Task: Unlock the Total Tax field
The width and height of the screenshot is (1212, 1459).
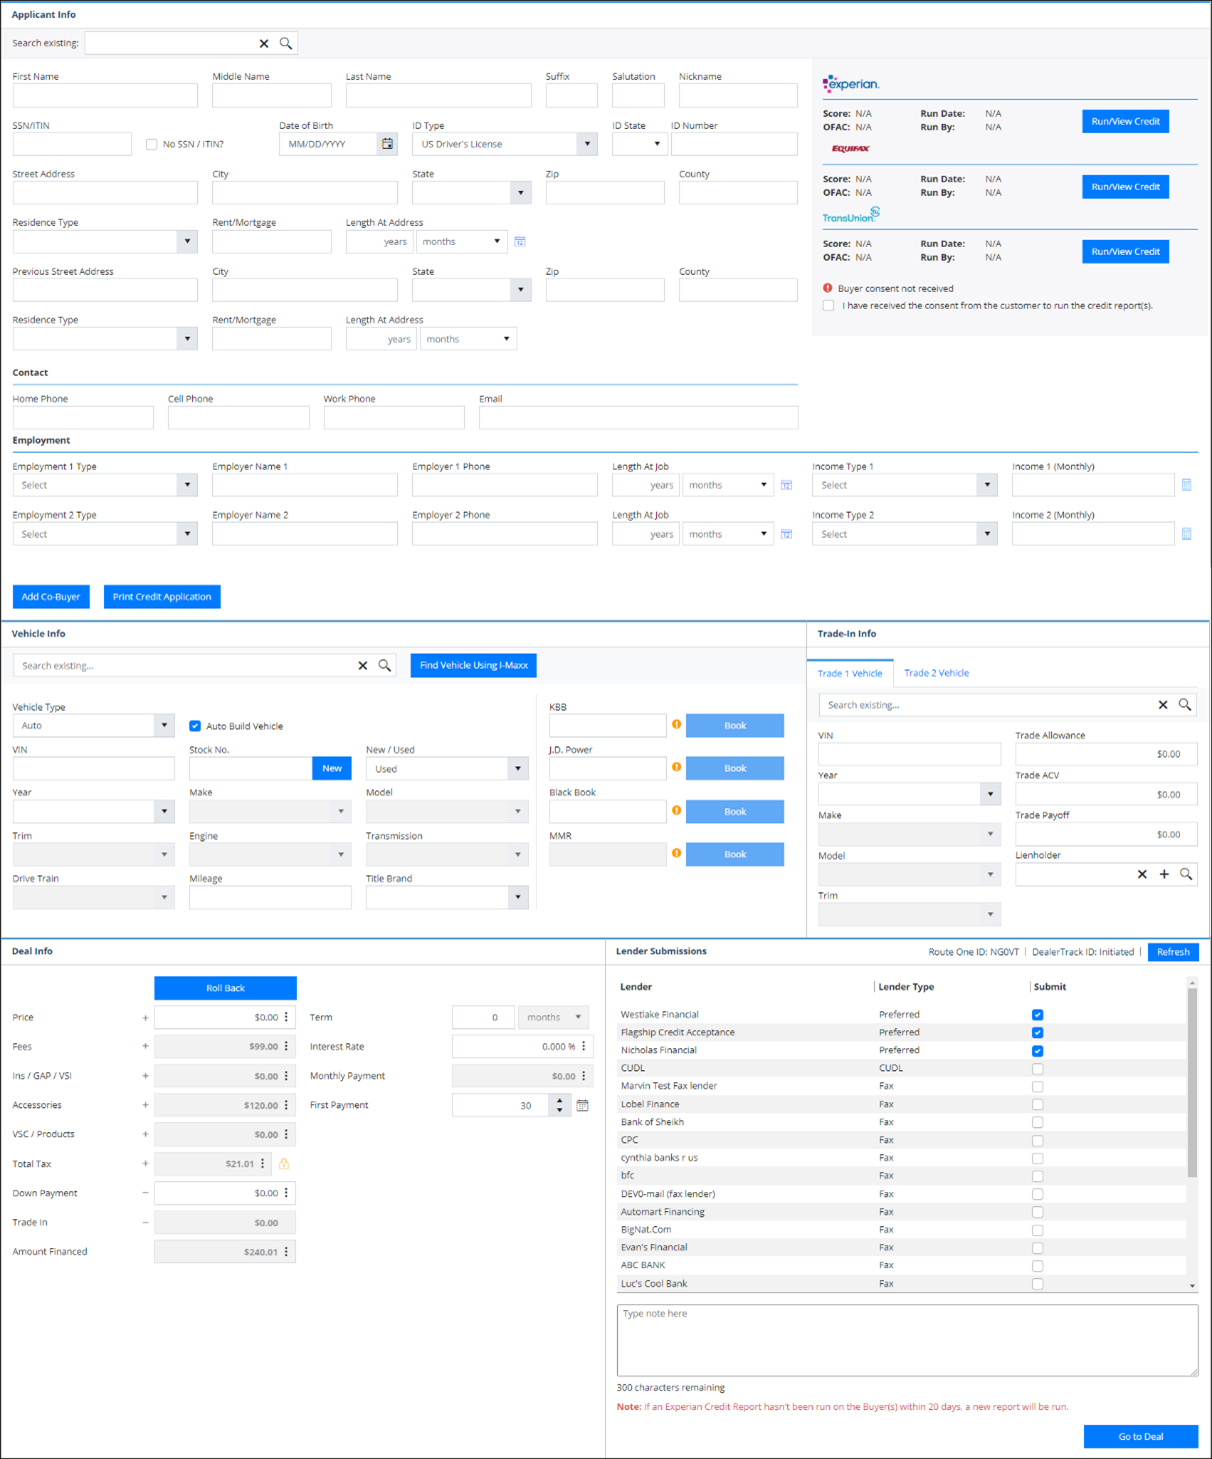Action: coord(284,1163)
